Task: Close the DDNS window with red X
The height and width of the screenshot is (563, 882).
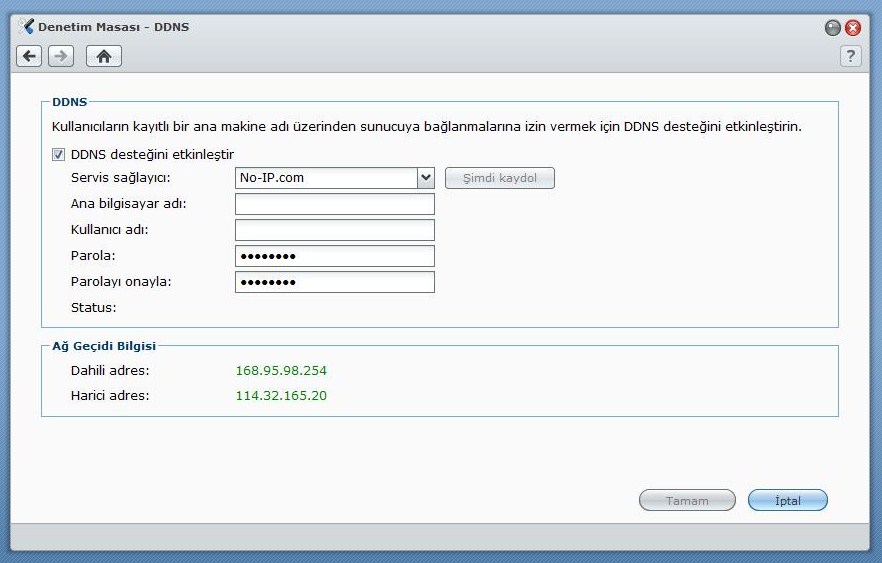Action: 853,28
